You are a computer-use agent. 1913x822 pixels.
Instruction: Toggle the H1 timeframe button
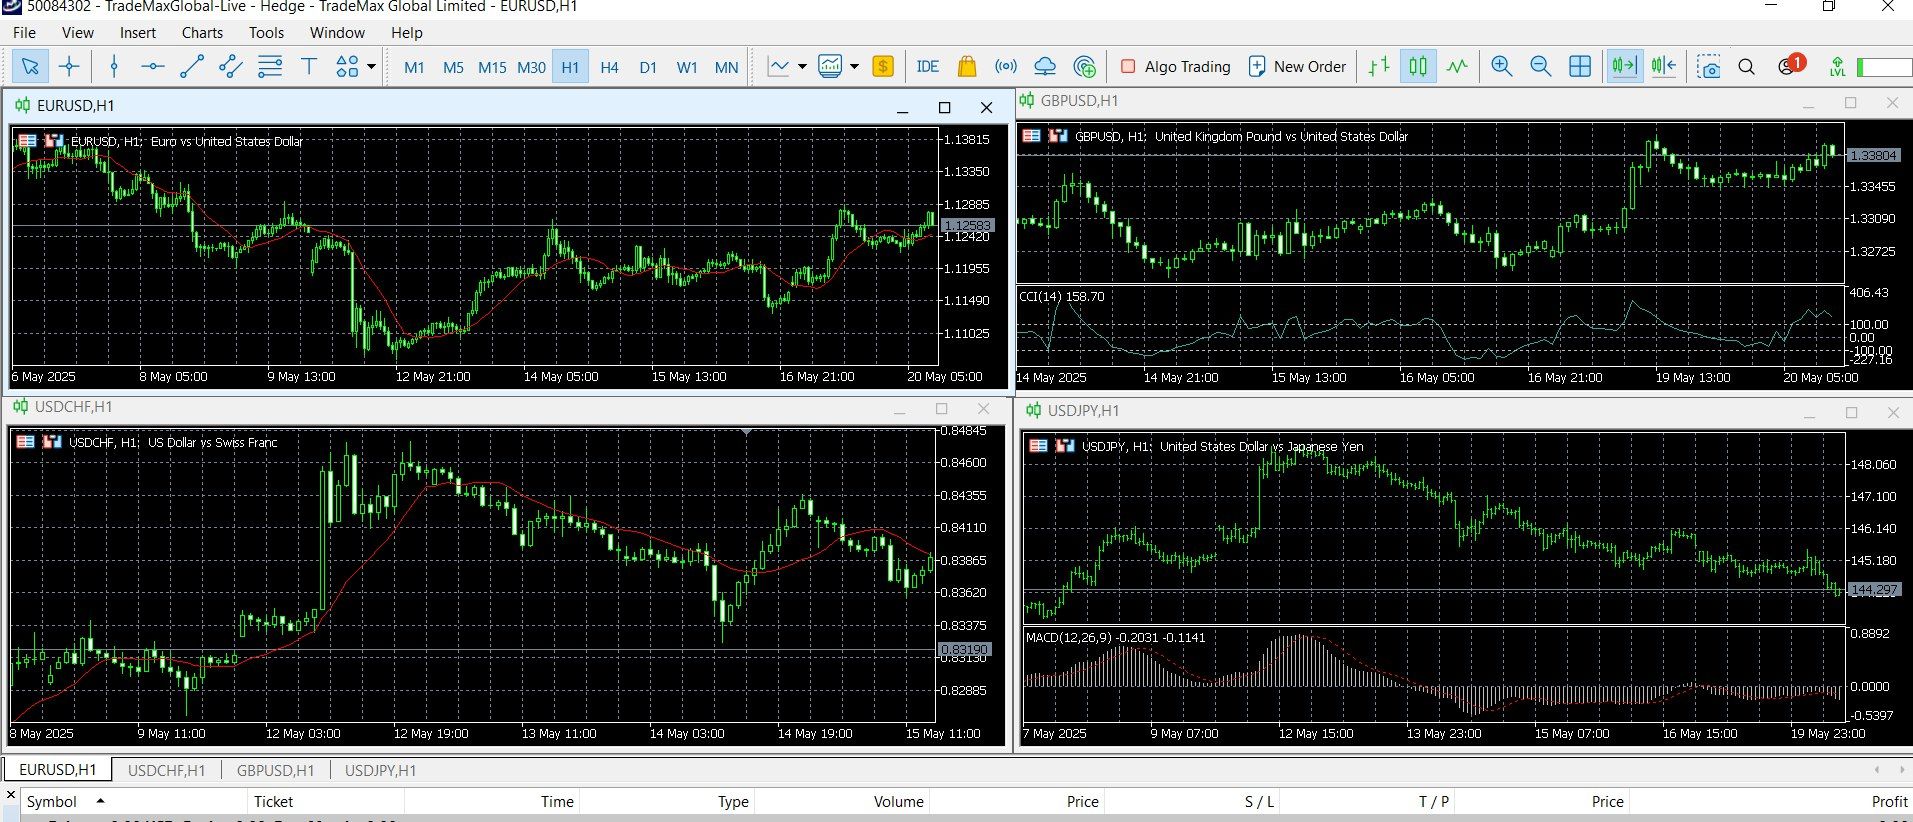tap(570, 67)
